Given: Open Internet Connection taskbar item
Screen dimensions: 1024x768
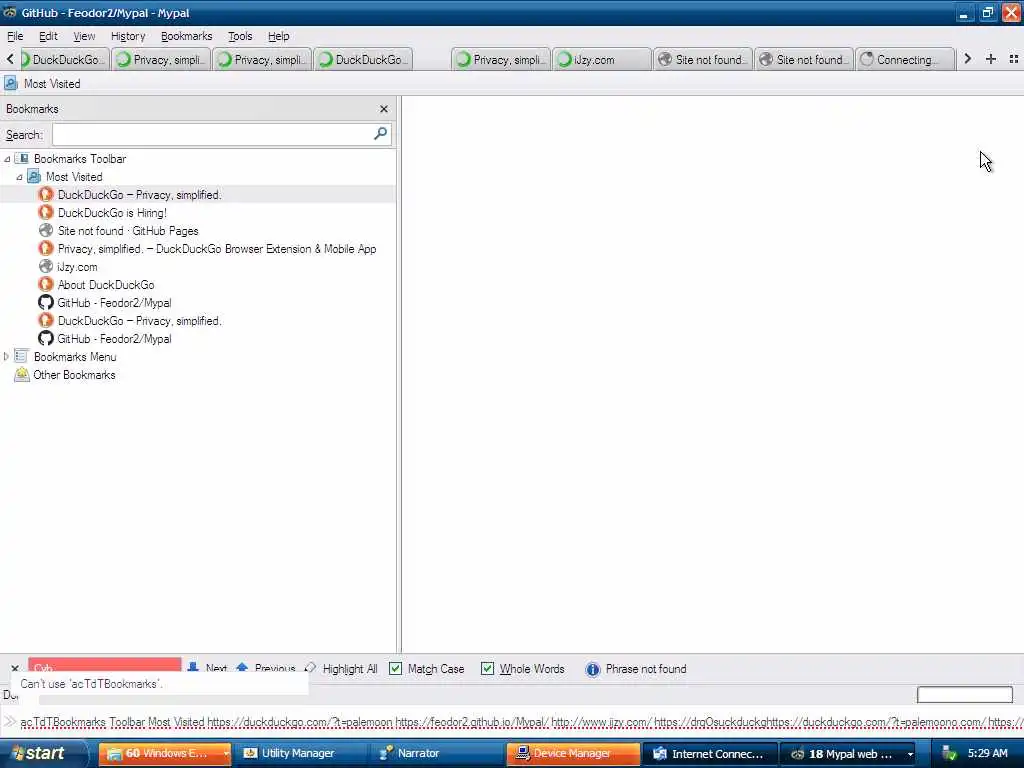Looking at the screenshot, I should (x=710, y=754).
